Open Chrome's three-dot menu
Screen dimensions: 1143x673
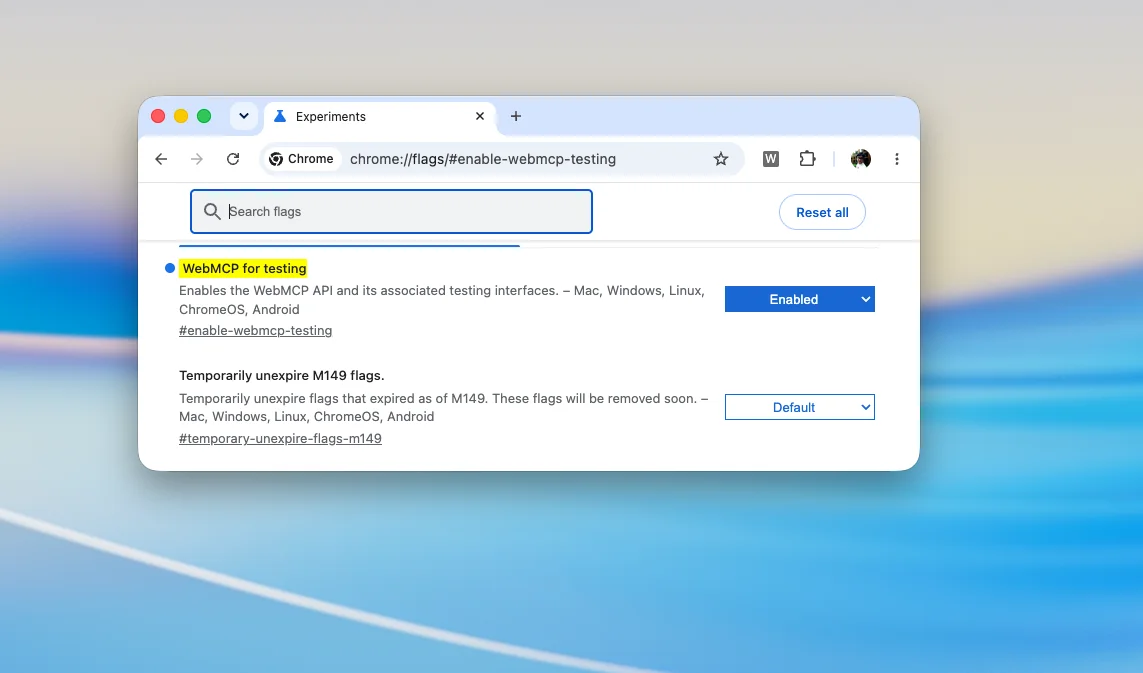pos(897,159)
